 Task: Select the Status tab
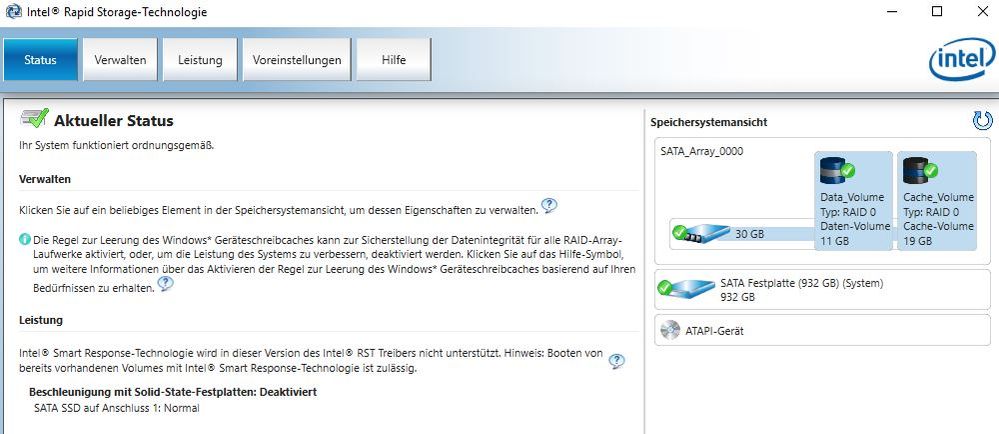pos(40,60)
